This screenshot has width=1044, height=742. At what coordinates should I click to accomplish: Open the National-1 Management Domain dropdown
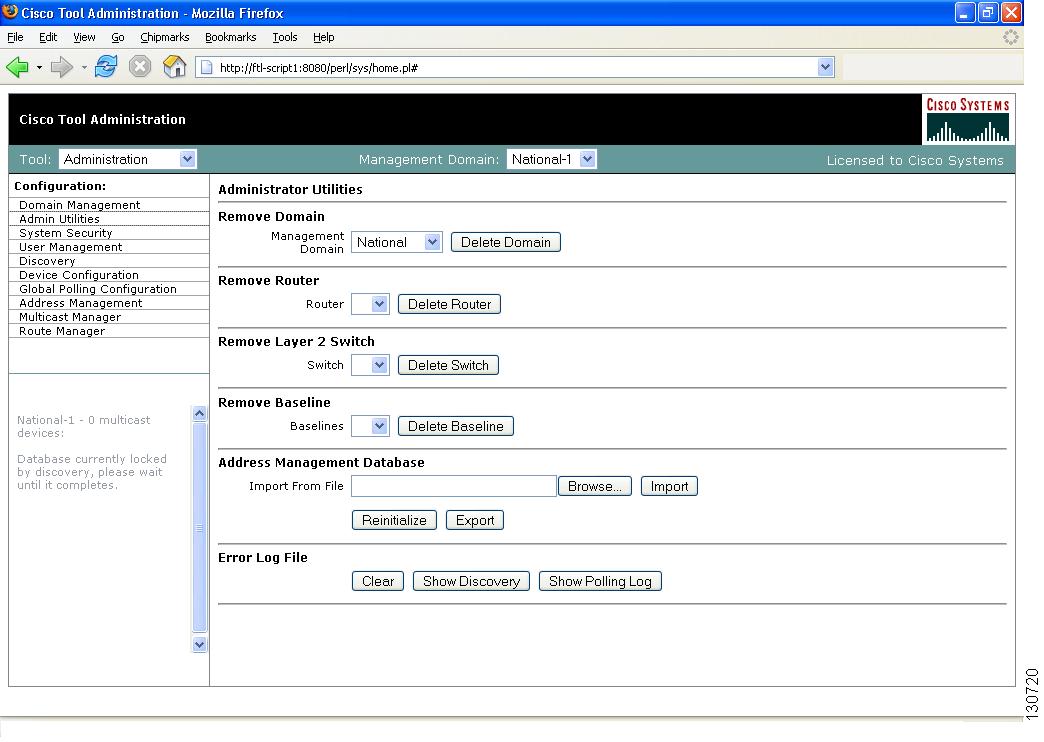(551, 159)
